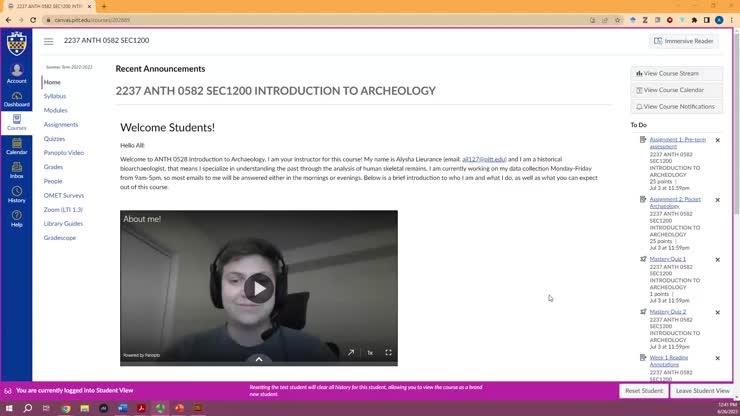The height and width of the screenshot is (416, 740).
Task: Open video in Panopto pop-out arrow
Action: (x=351, y=352)
